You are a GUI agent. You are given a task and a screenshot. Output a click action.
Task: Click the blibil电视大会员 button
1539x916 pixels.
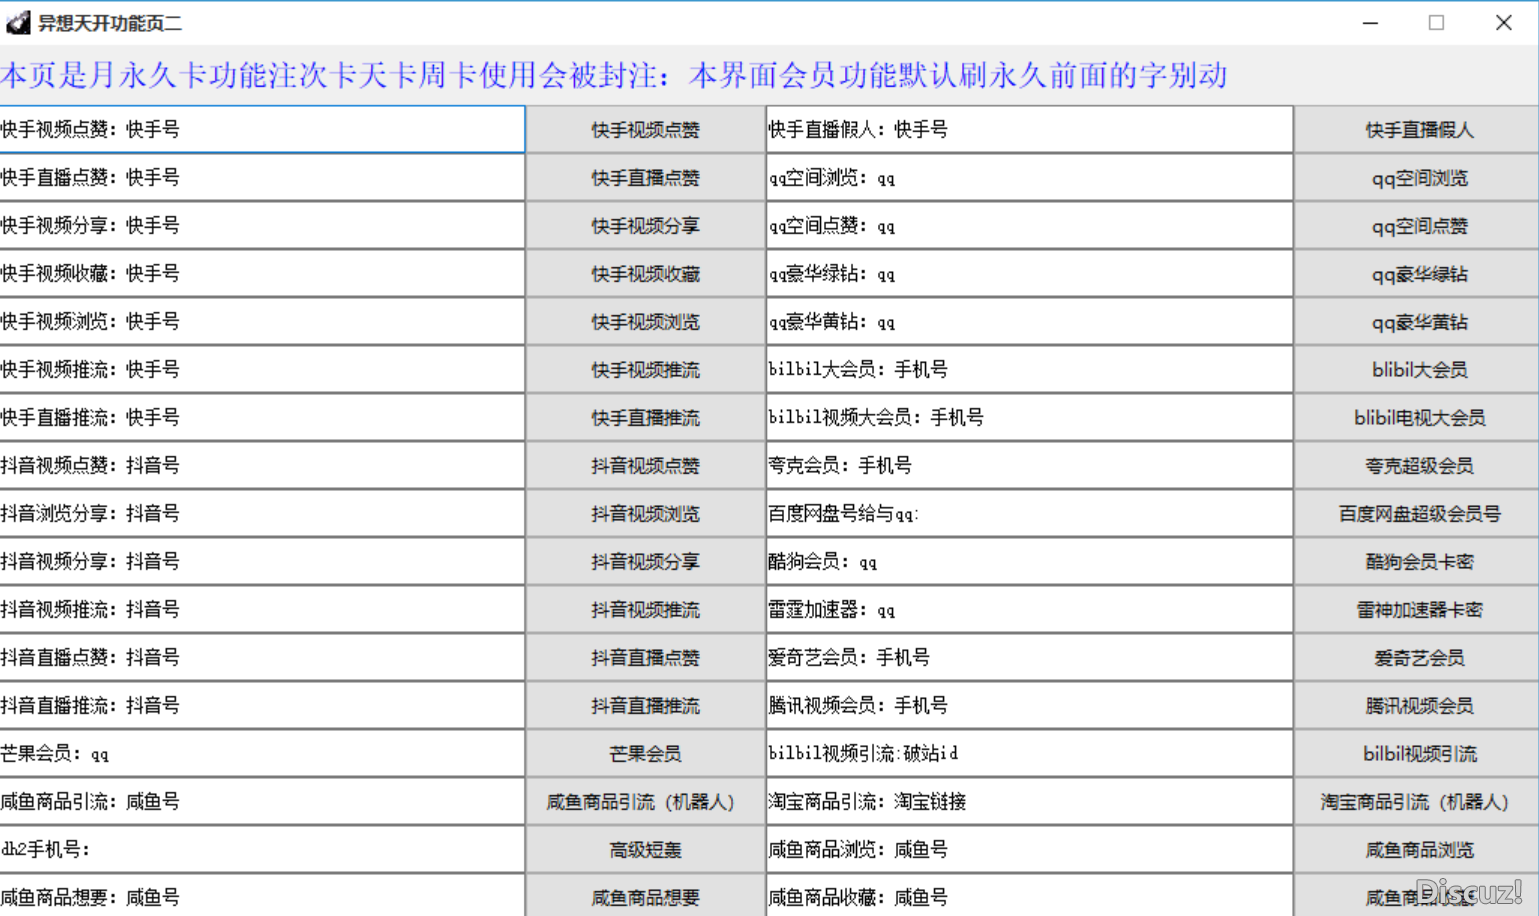coord(1417,418)
